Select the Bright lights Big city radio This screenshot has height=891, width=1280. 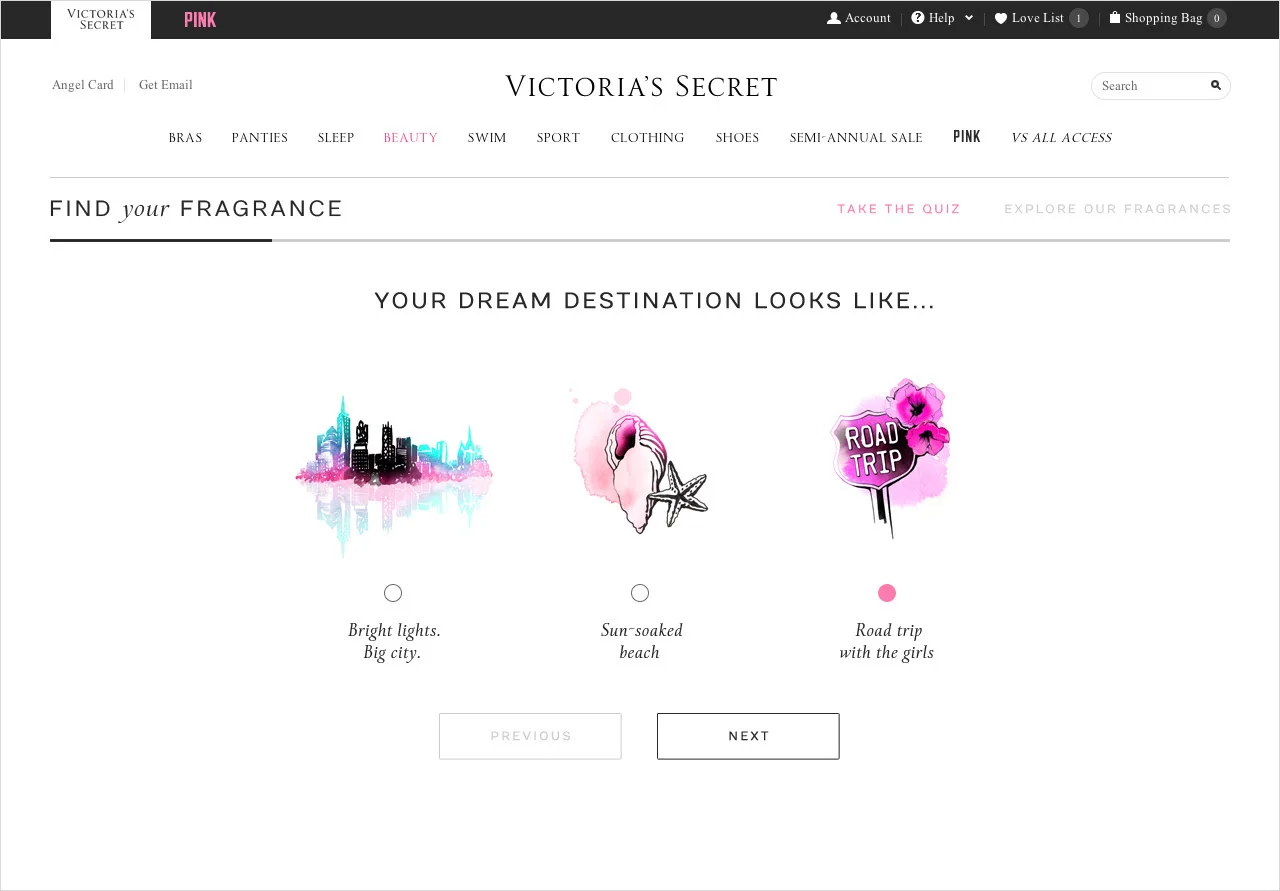pos(393,593)
